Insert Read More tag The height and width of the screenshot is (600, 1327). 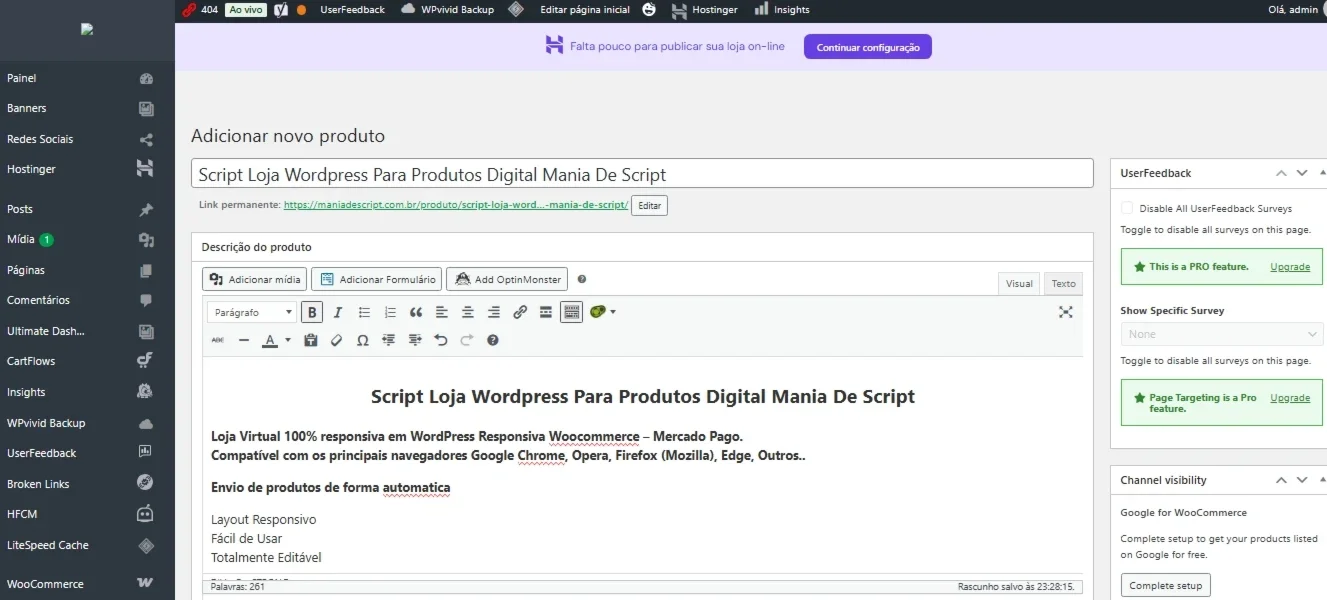[546, 312]
